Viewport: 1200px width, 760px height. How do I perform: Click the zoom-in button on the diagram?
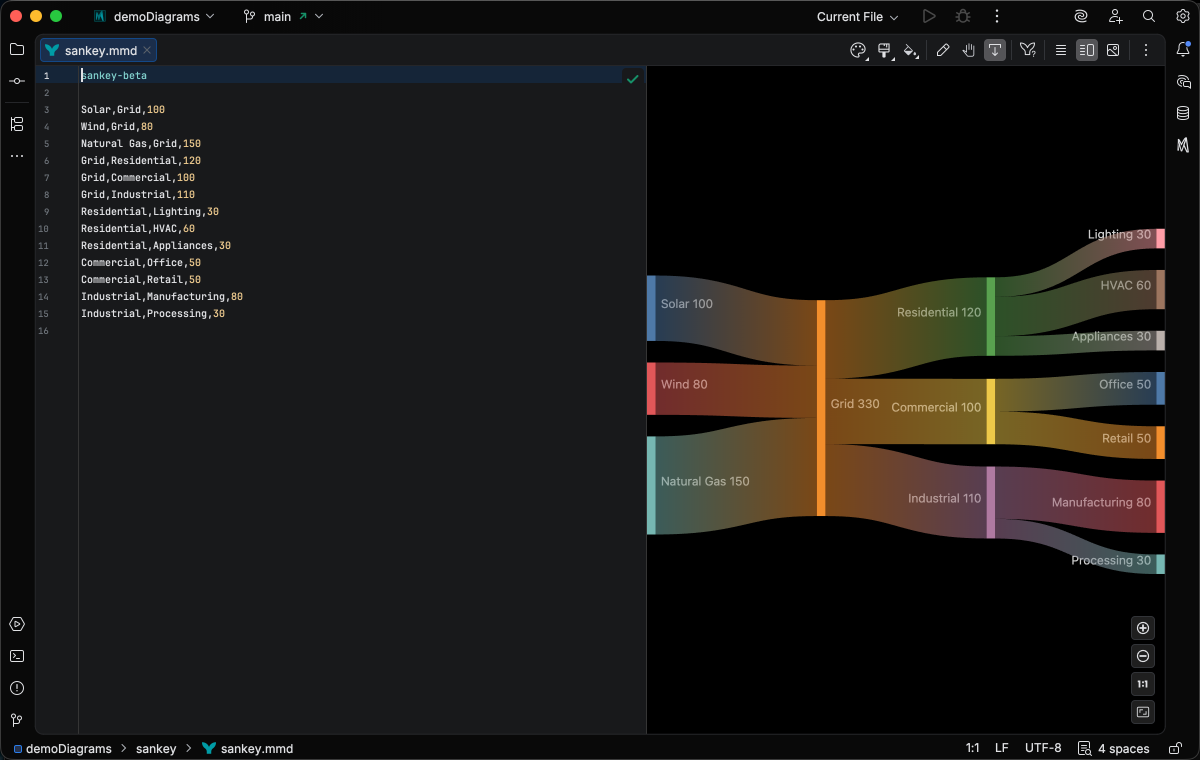pyautogui.click(x=1142, y=628)
